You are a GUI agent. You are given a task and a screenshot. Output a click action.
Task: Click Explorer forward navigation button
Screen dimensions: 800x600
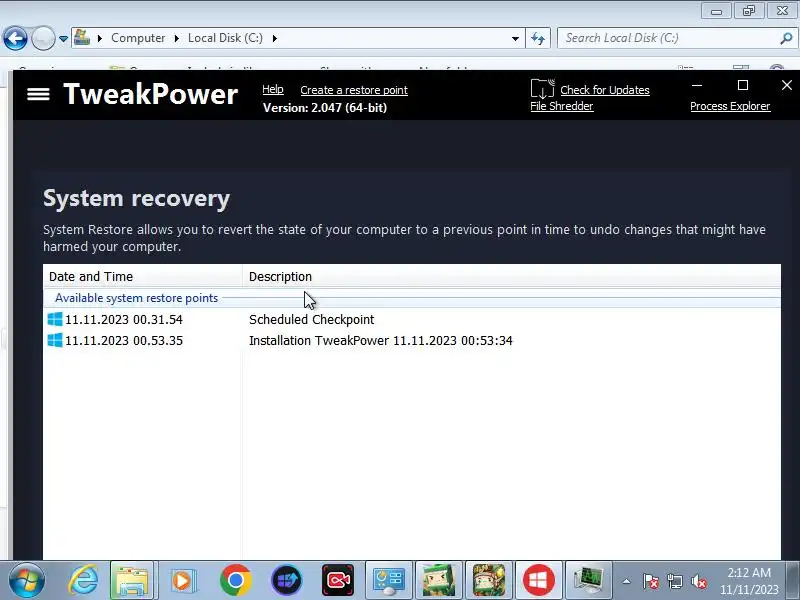pyautogui.click(x=43, y=38)
